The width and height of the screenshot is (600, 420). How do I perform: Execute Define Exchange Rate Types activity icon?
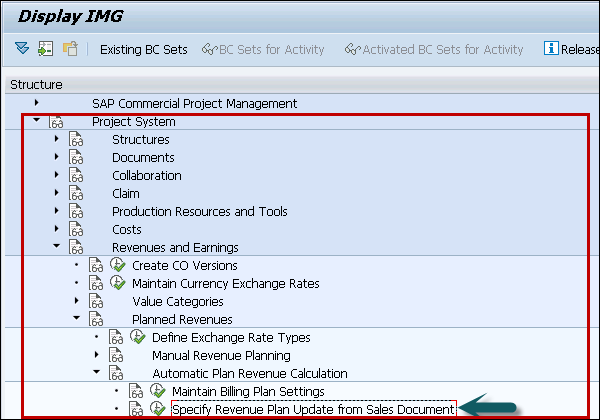tap(137, 337)
